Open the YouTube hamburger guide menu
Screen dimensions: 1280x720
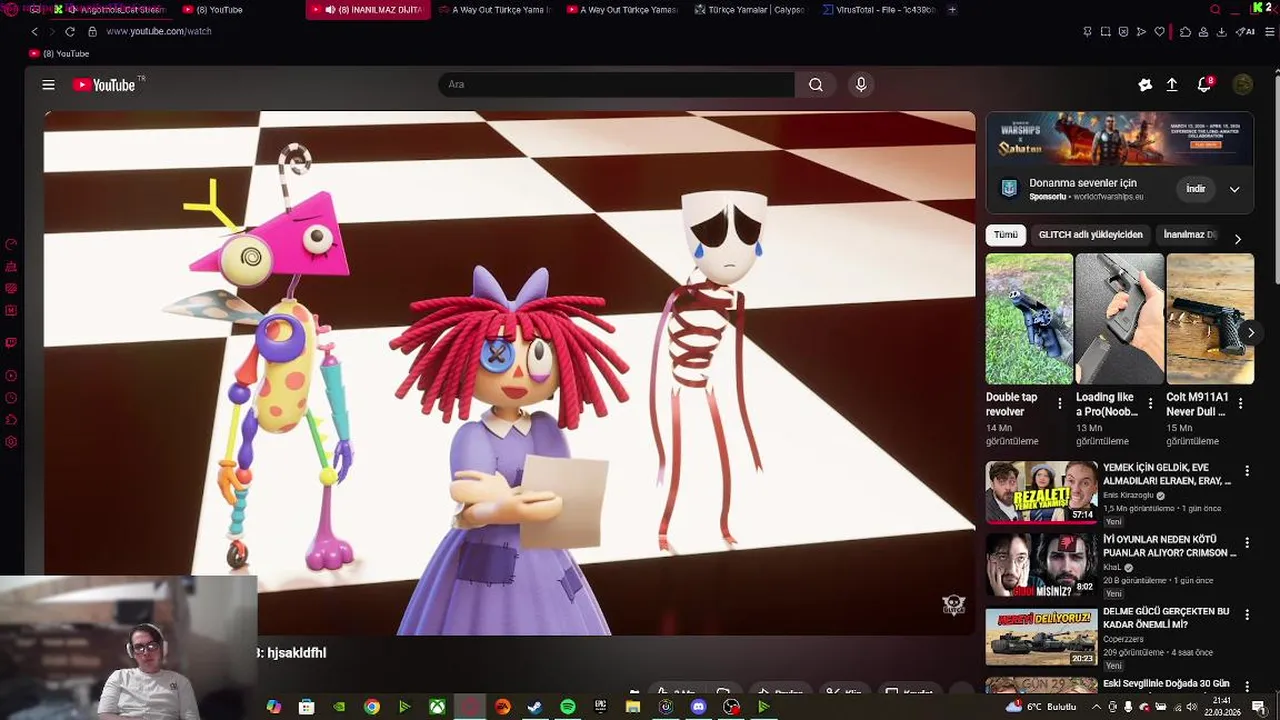[x=48, y=85]
